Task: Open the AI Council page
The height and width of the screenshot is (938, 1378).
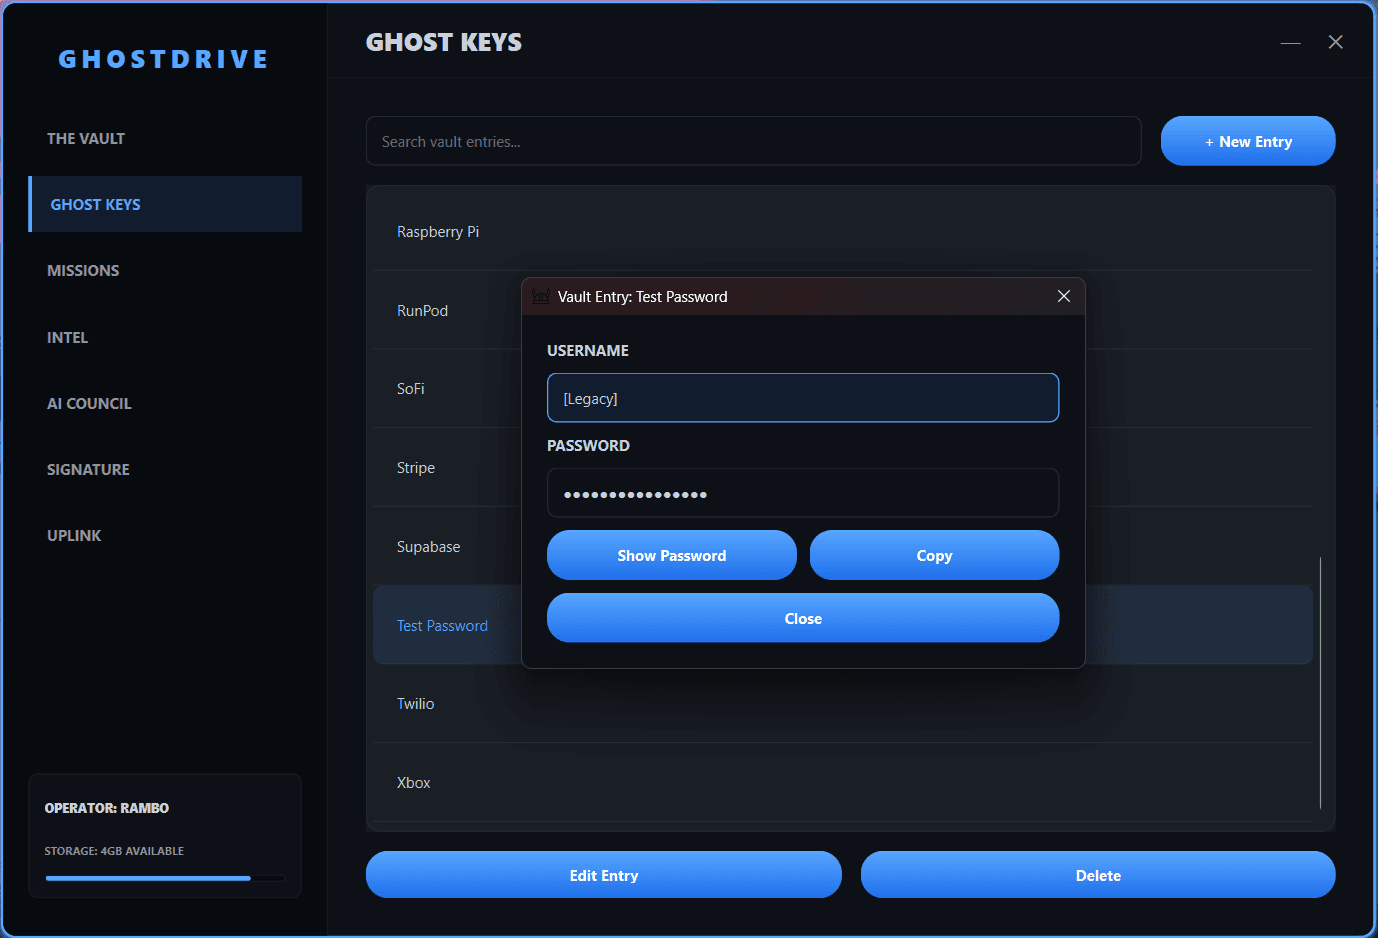Action: pos(89,404)
